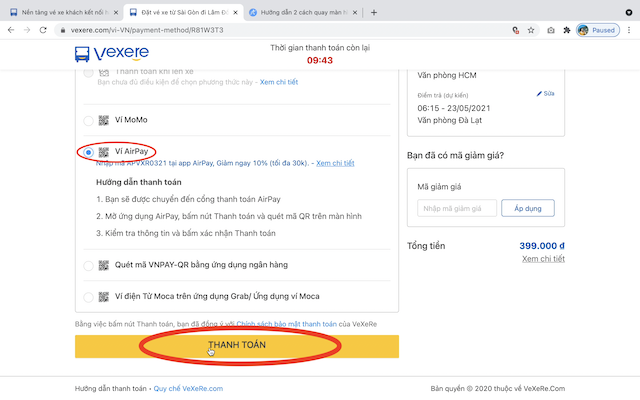Close the Nền tảng vé xe tab
640x400 pixels.
(116, 12)
